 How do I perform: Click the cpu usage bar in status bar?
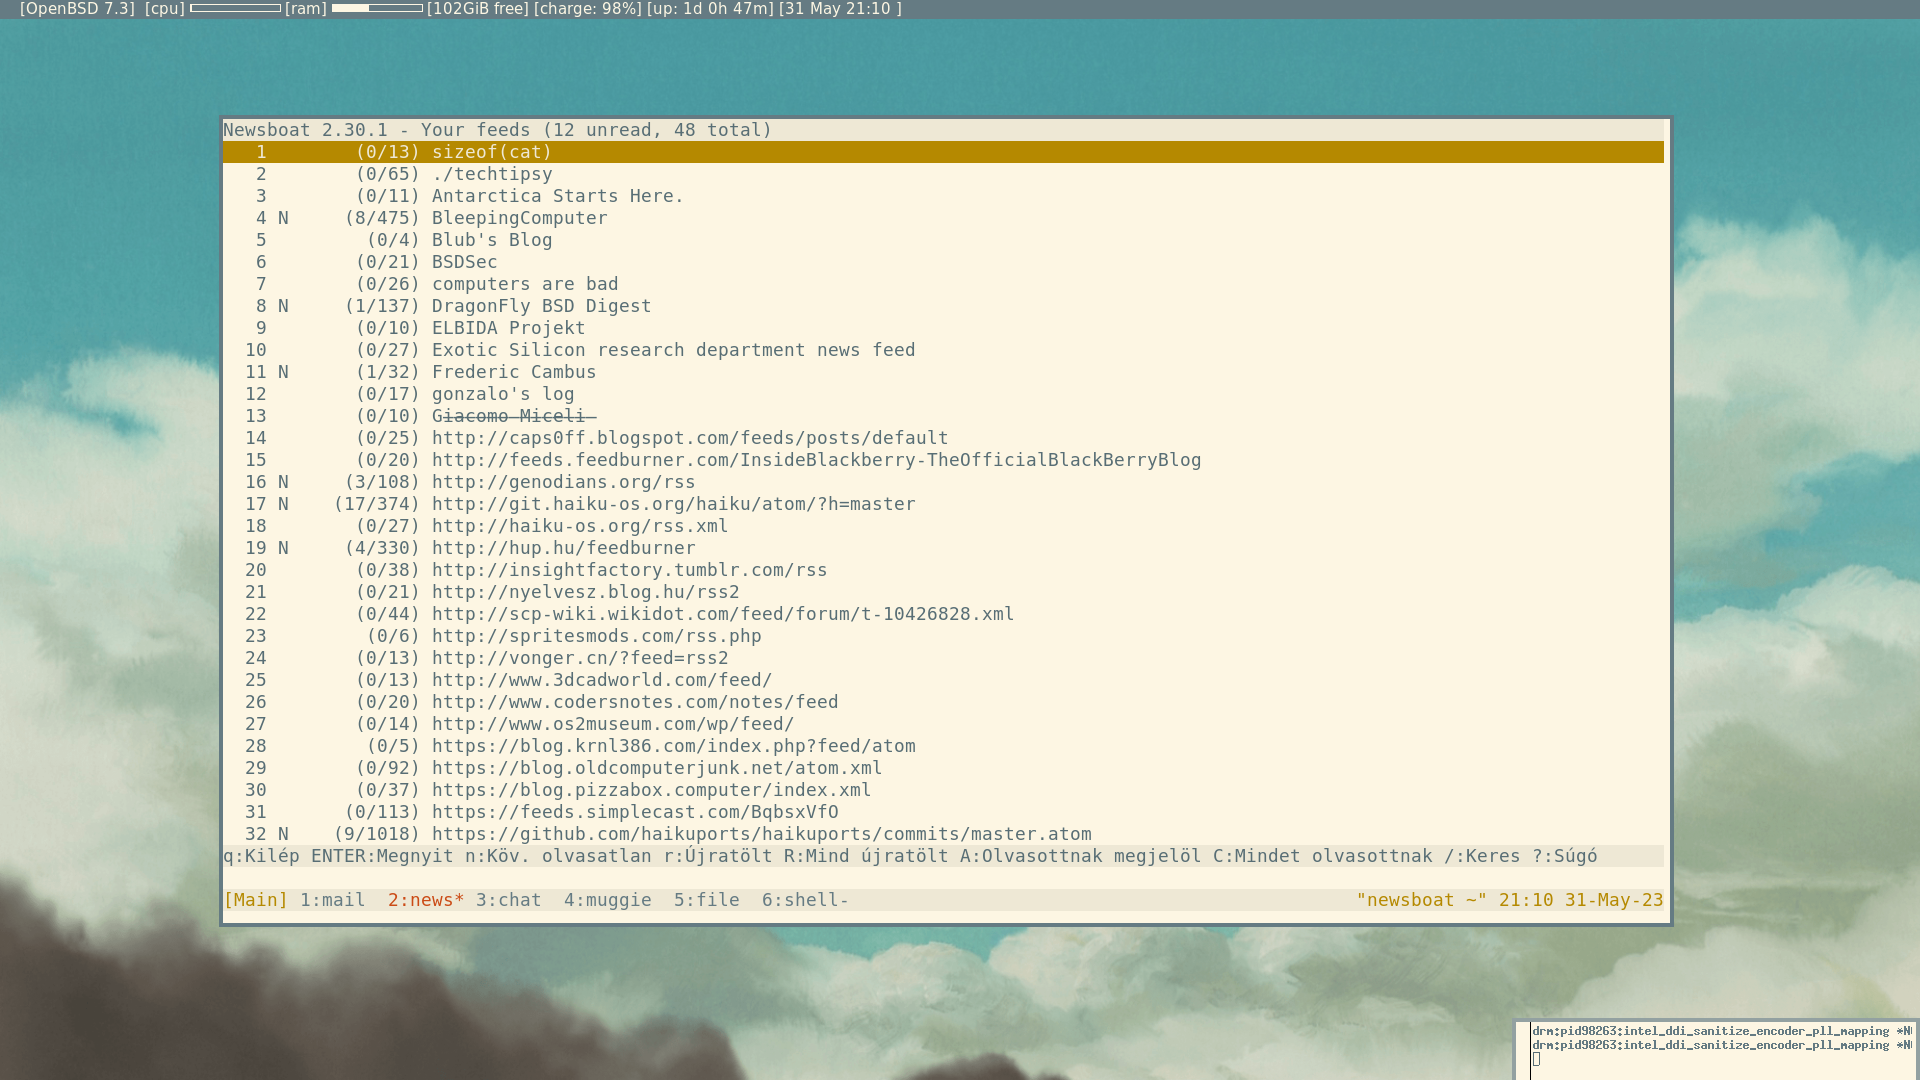pyautogui.click(x=235, y=9)
